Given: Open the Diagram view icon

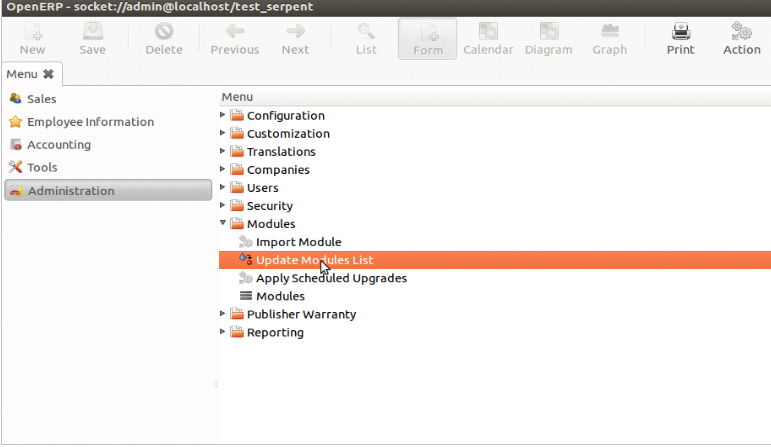Looking at the screenshot, I should 549,30.
